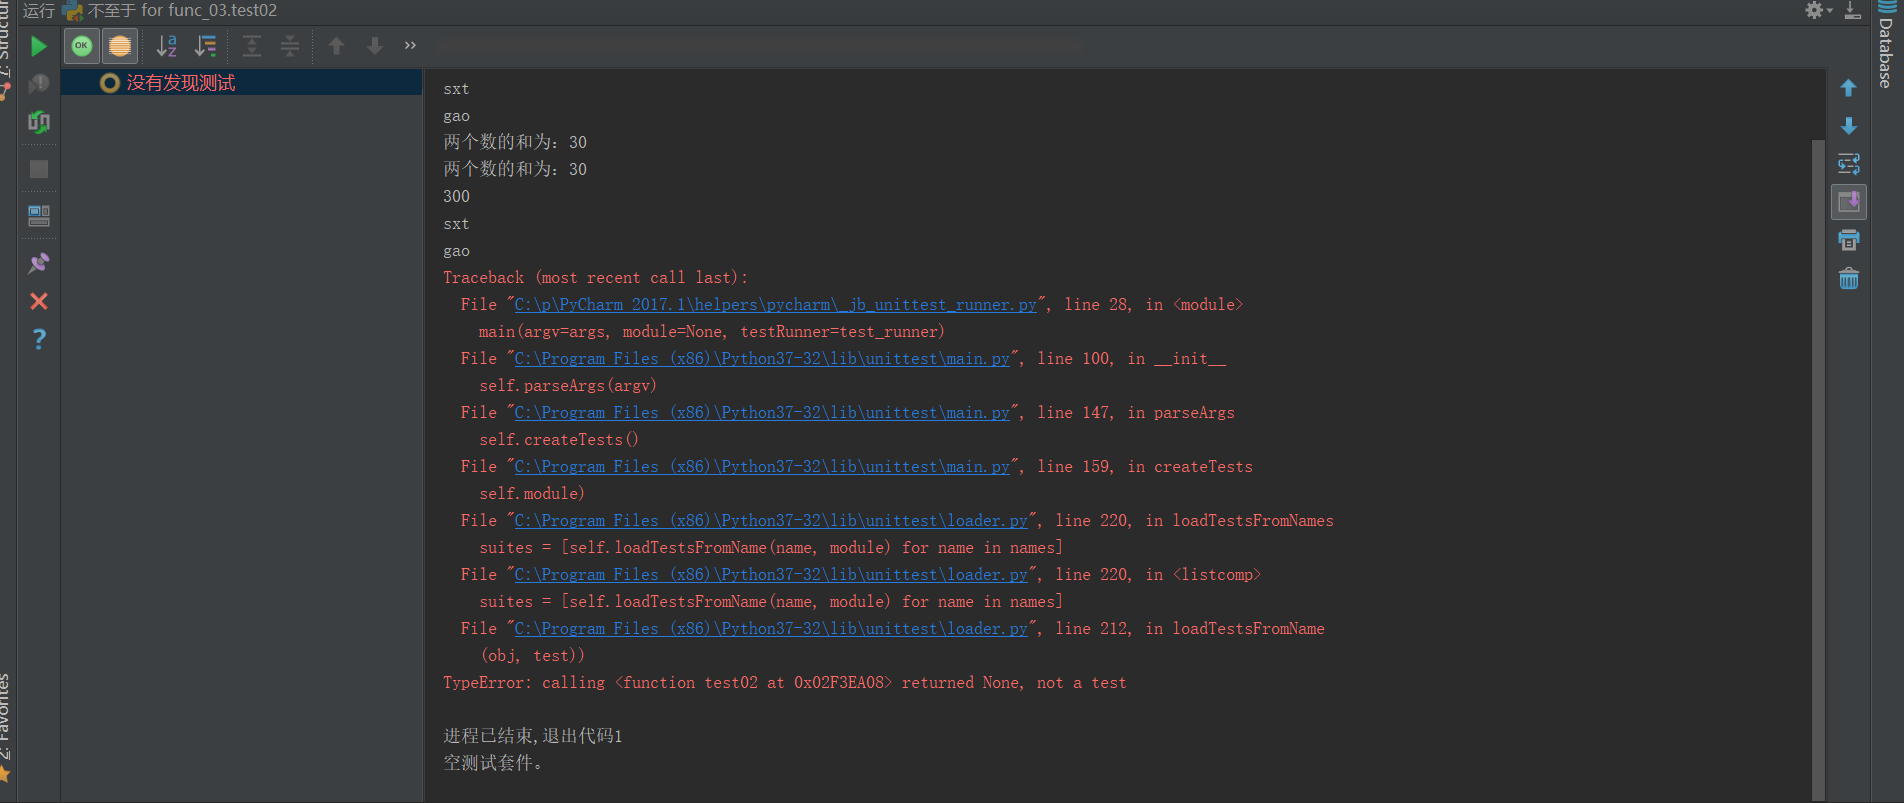Click the console vertical scrollbar
The width and height of the screenshot is (1904, 803).
pos(1818,470)
